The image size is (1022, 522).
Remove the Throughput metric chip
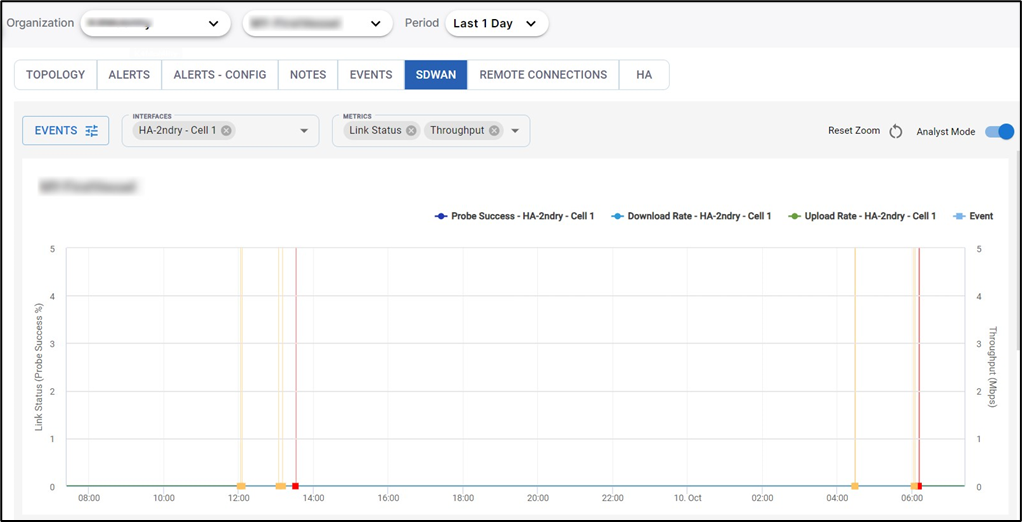[494, 131]
